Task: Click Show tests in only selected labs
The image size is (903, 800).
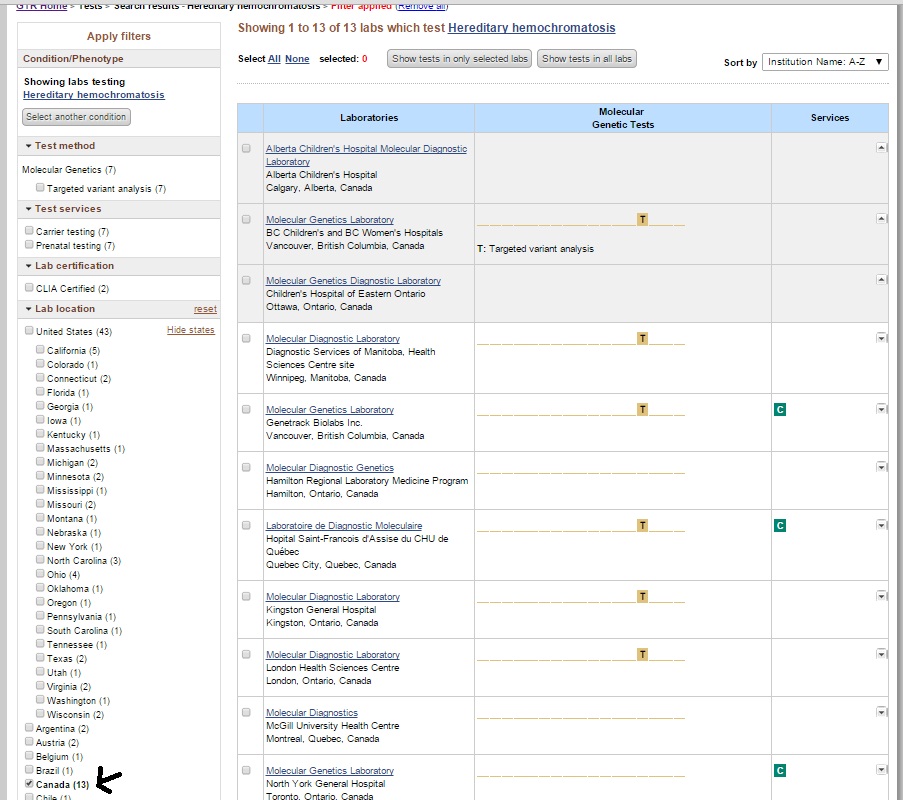Action: [460, 59]
